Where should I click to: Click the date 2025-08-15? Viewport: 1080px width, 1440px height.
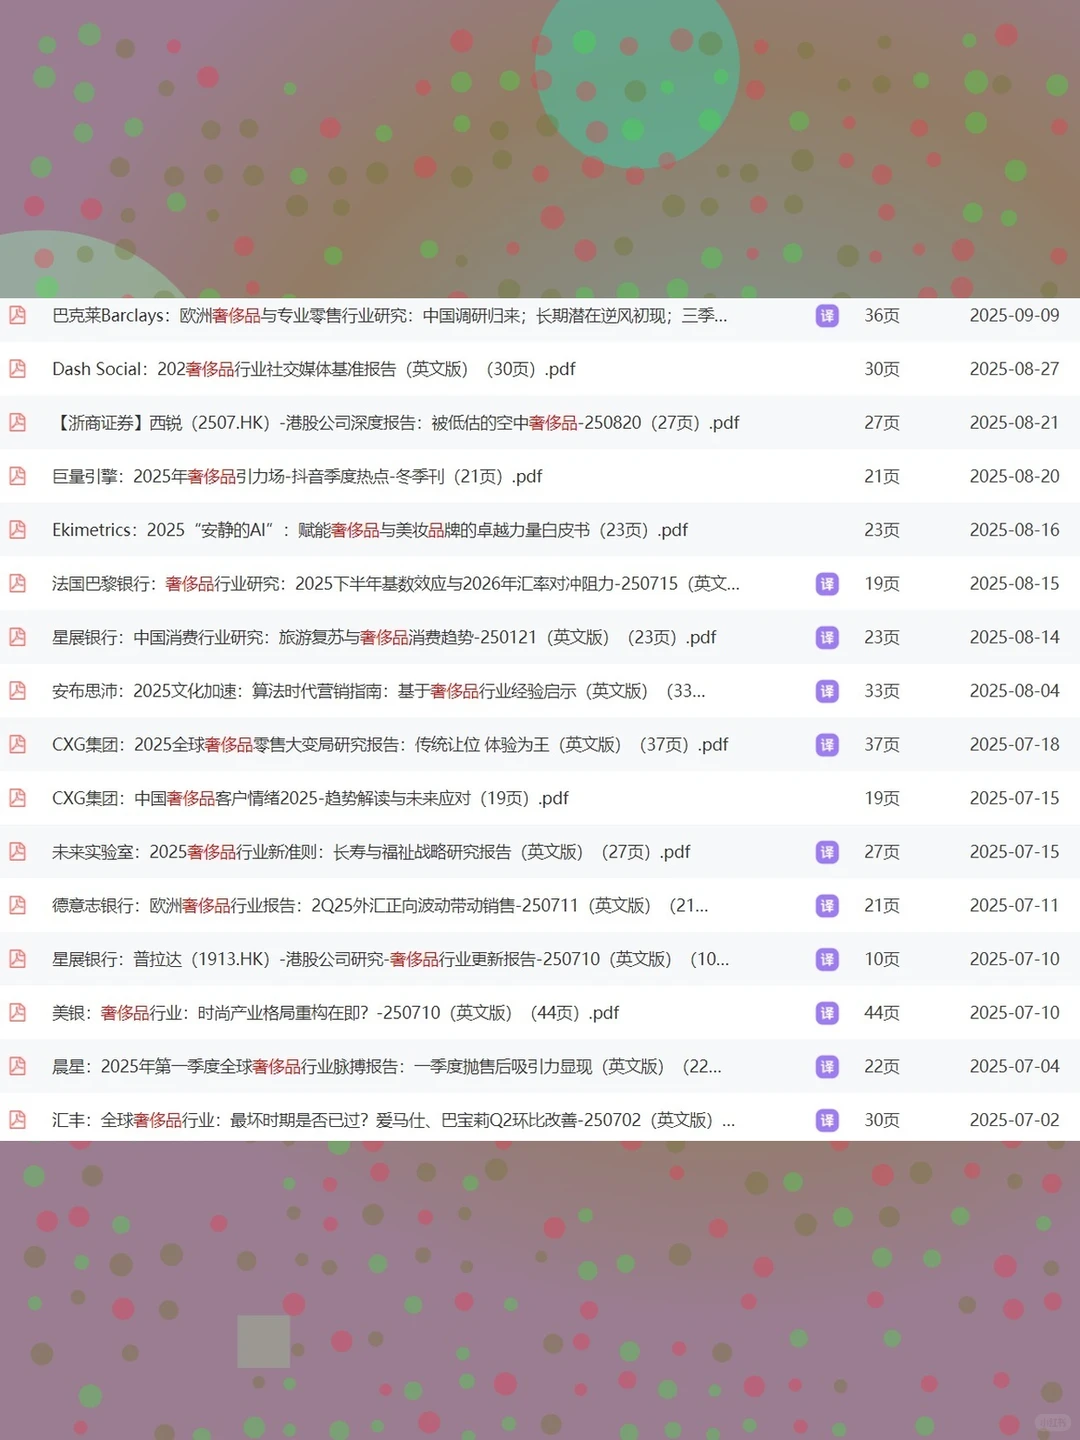1014,584
